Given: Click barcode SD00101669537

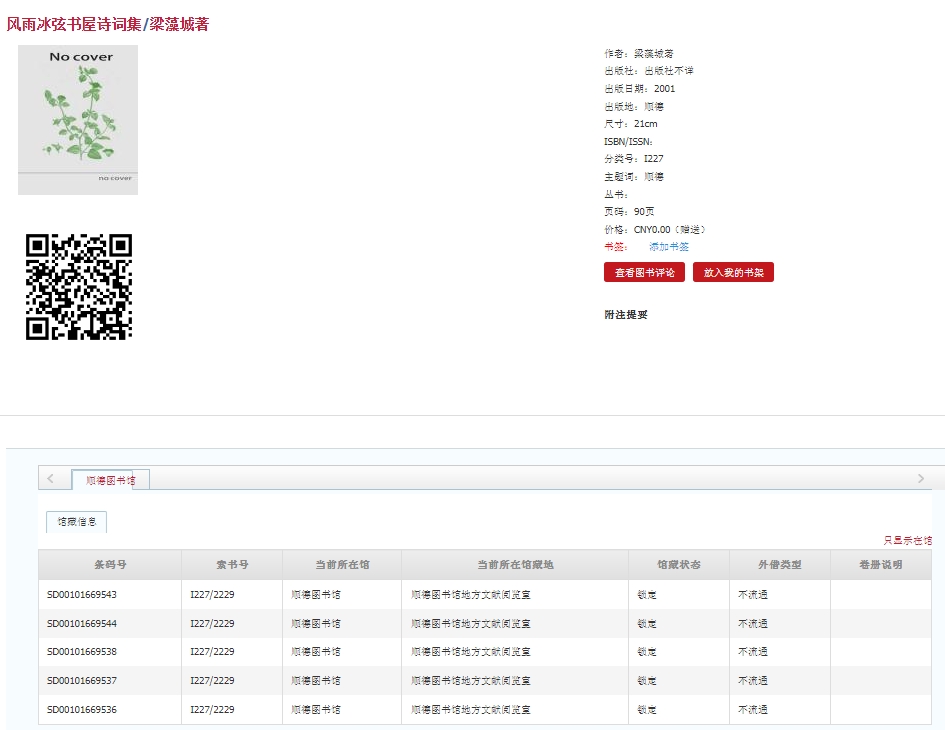Looking at the screenshot, I should 82,681.
